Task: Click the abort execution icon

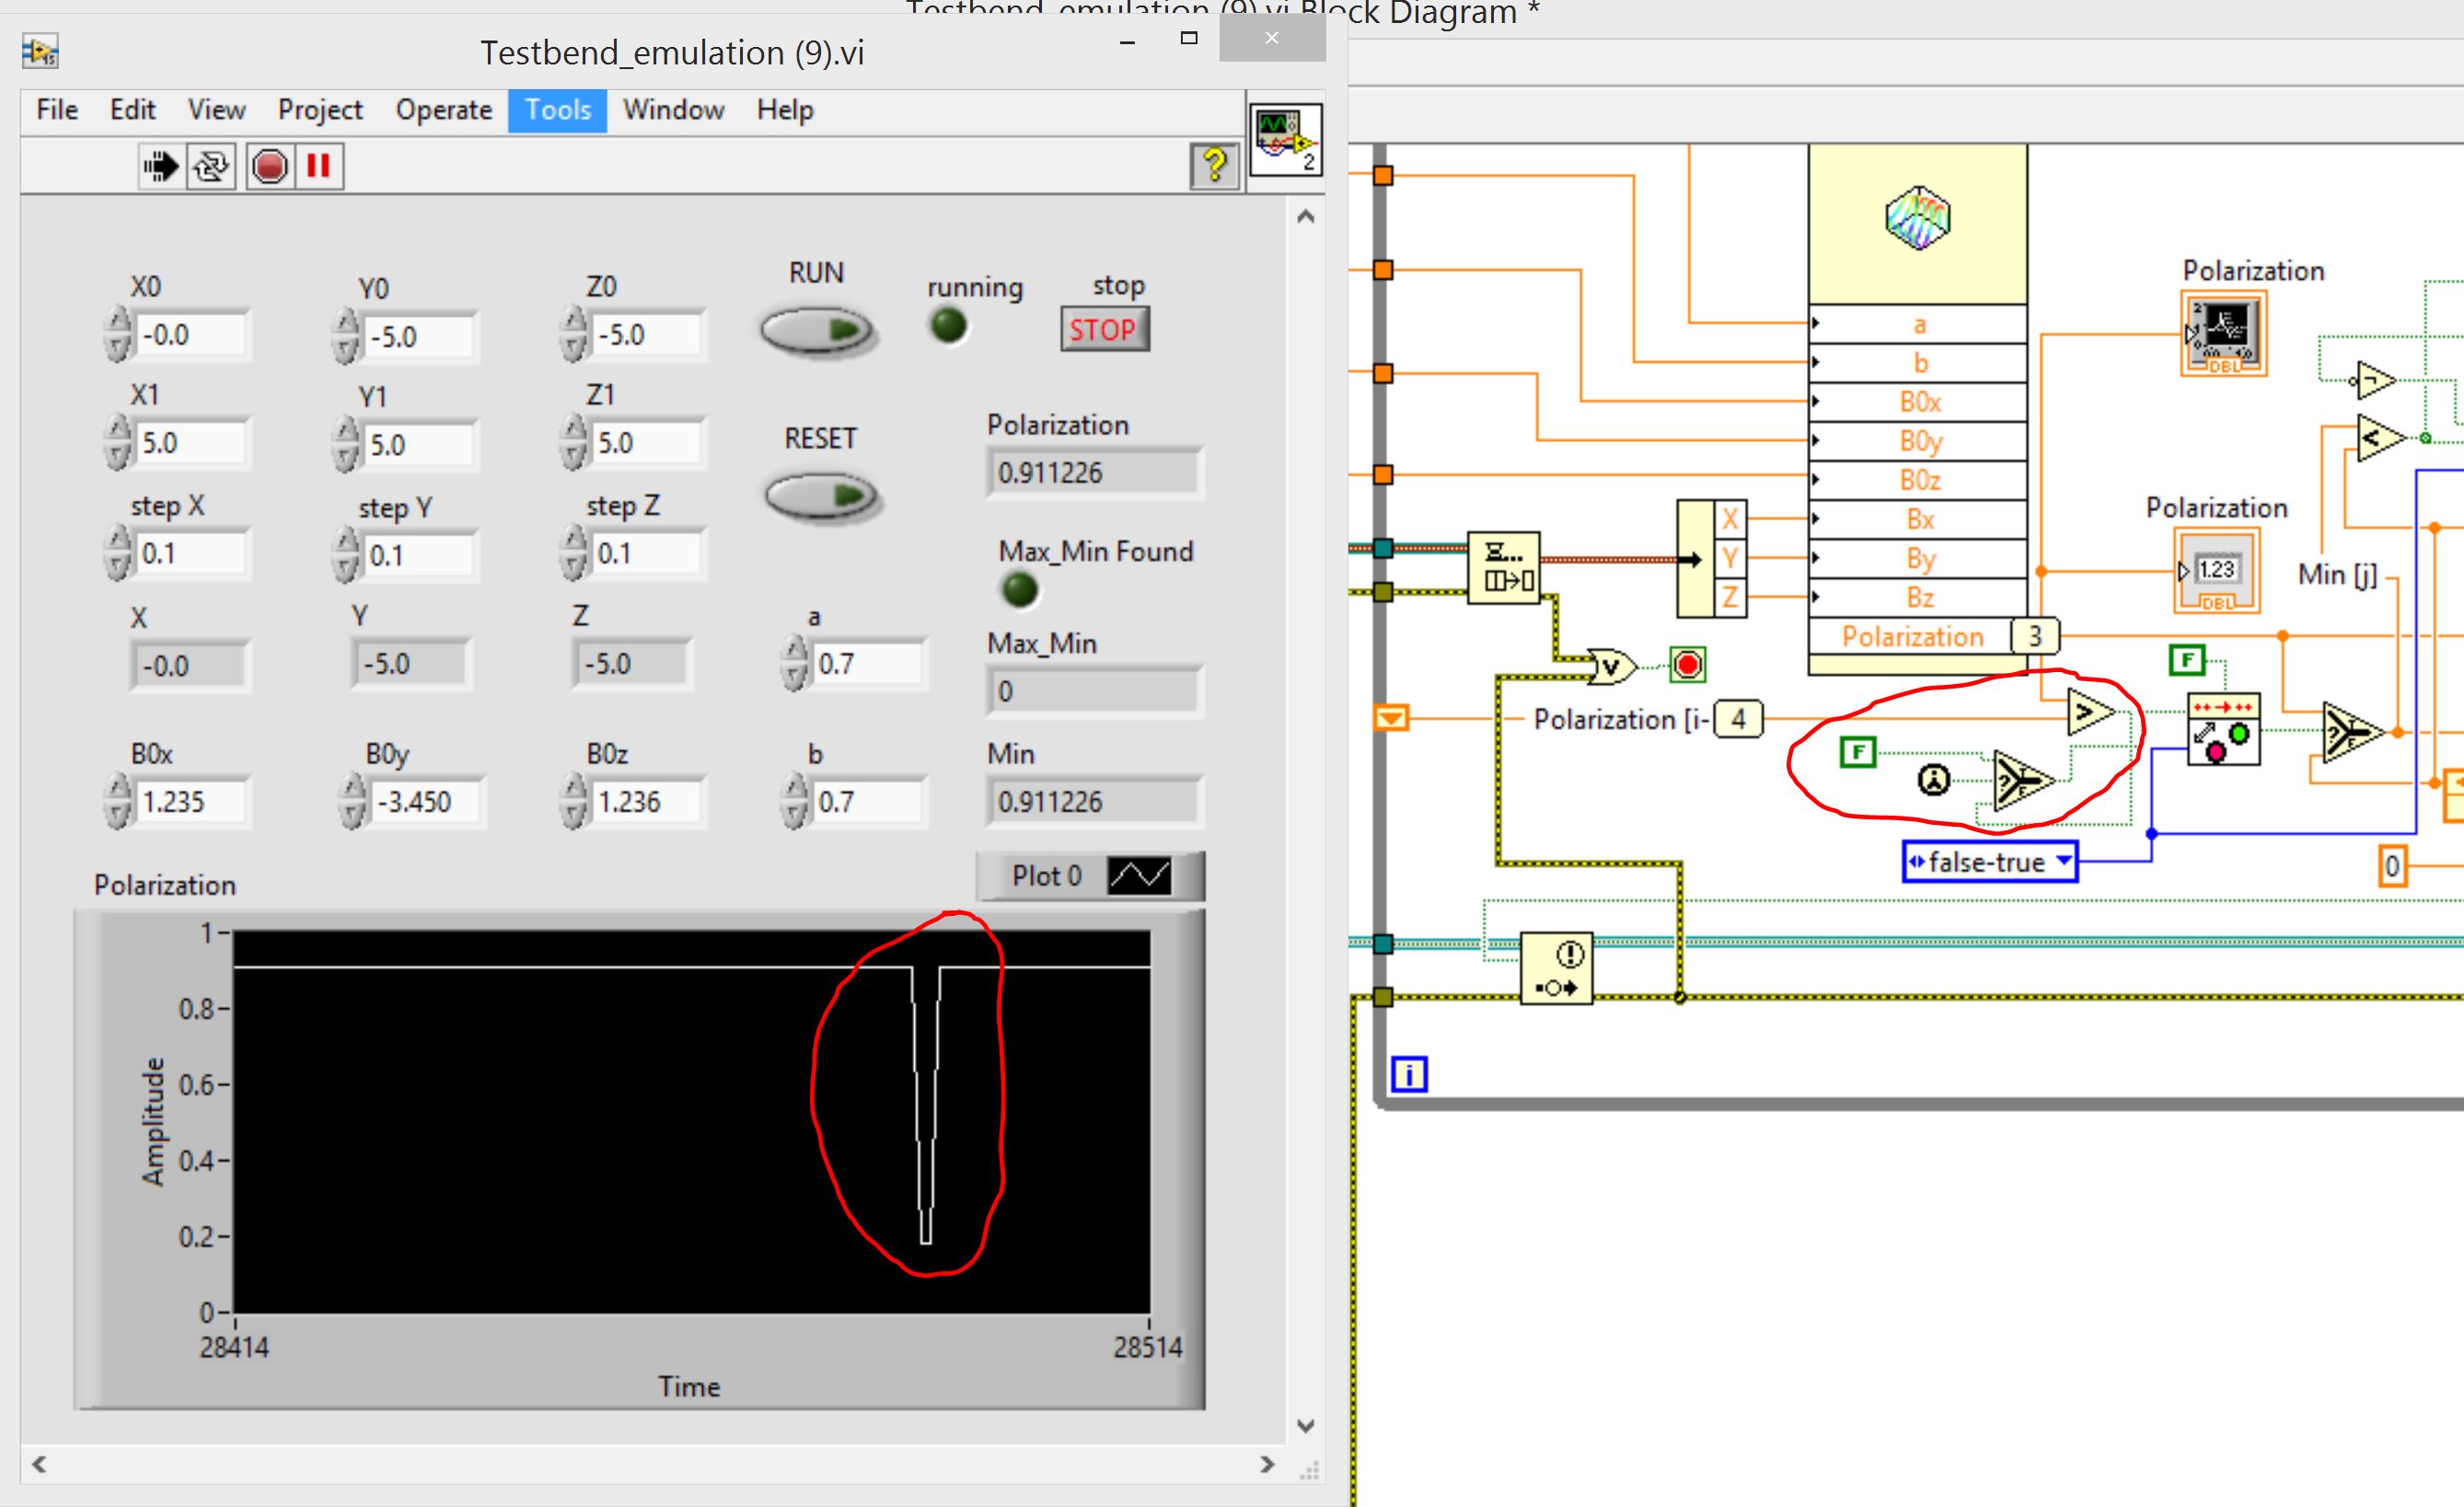Action: 270,166
